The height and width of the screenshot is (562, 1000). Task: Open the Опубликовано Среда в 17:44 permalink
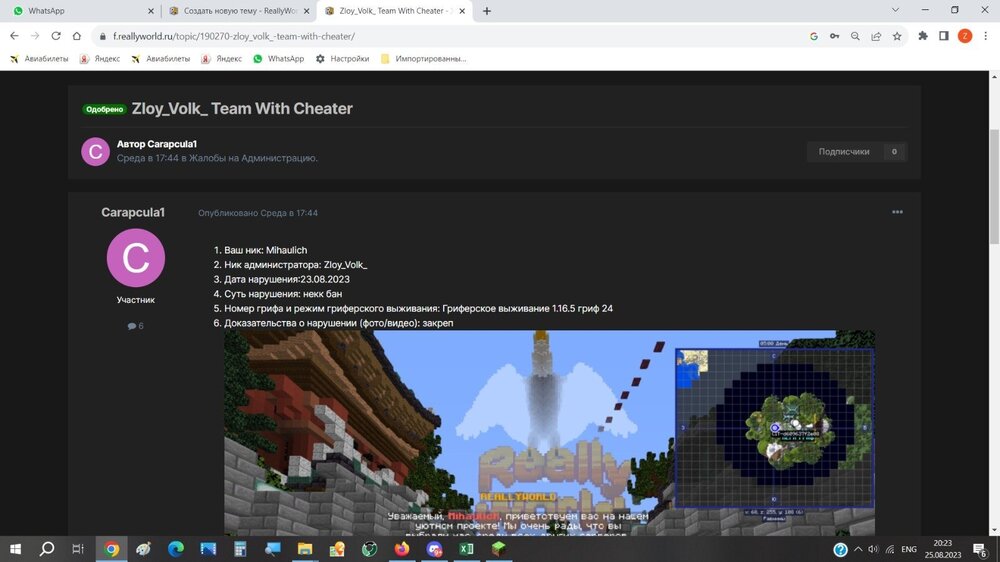tap(258, 213)
